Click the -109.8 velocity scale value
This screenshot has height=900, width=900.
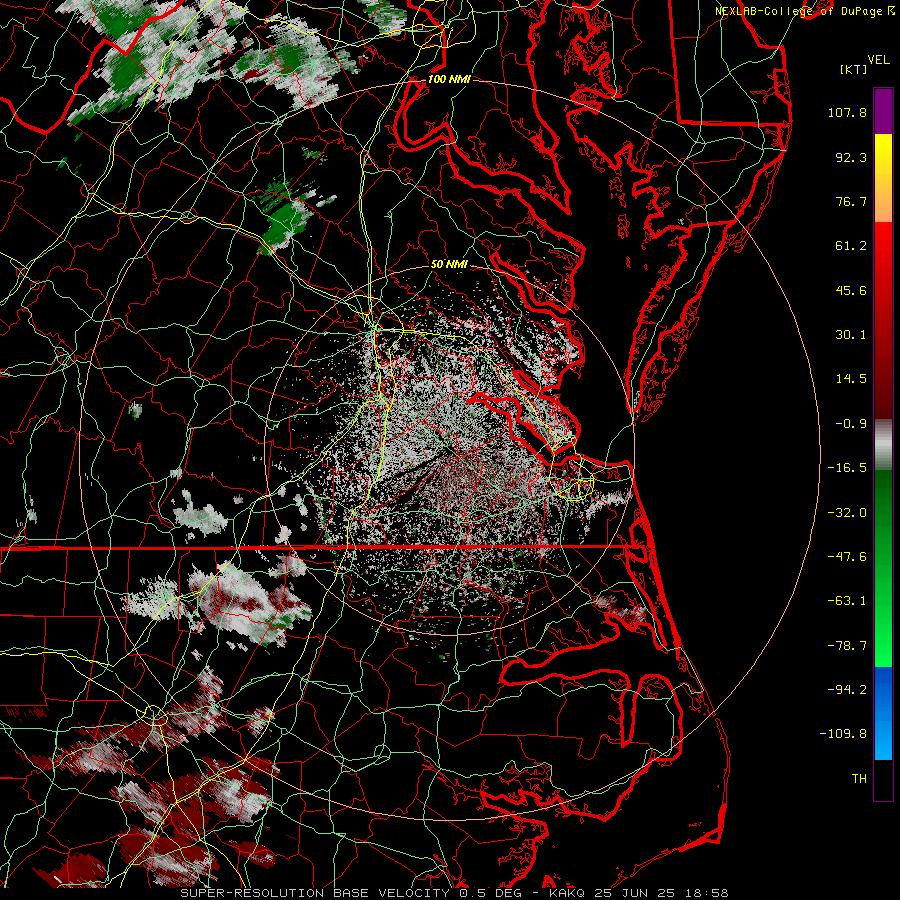coord(844,734)
